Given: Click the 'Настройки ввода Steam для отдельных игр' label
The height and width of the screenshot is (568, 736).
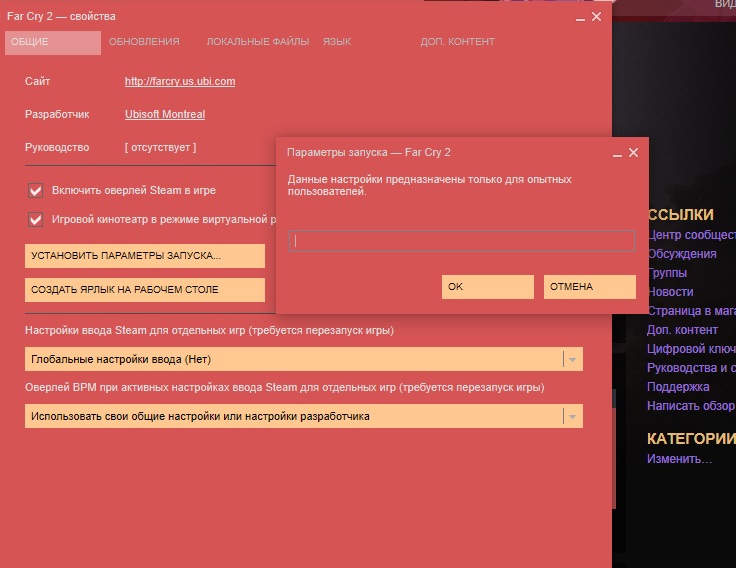Looking at the screenshot, I should [x=209, y=330].
